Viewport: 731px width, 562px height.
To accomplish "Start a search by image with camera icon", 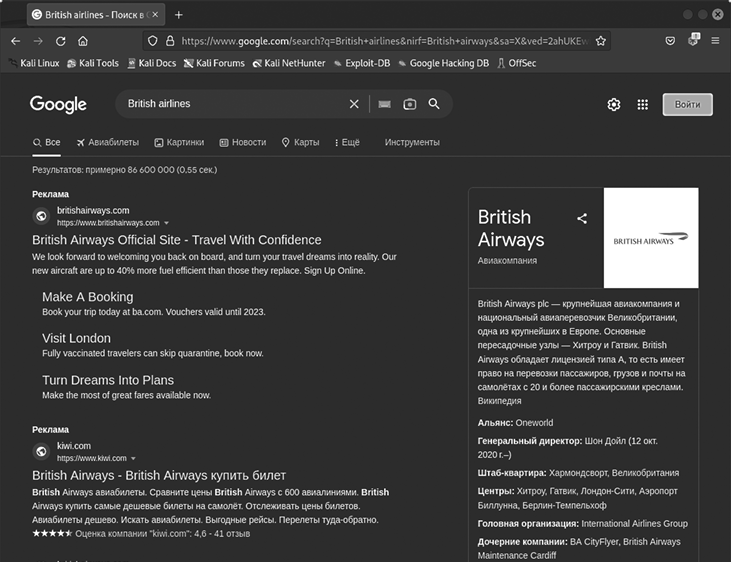I will pyautogui.click(x=409, y=104).
